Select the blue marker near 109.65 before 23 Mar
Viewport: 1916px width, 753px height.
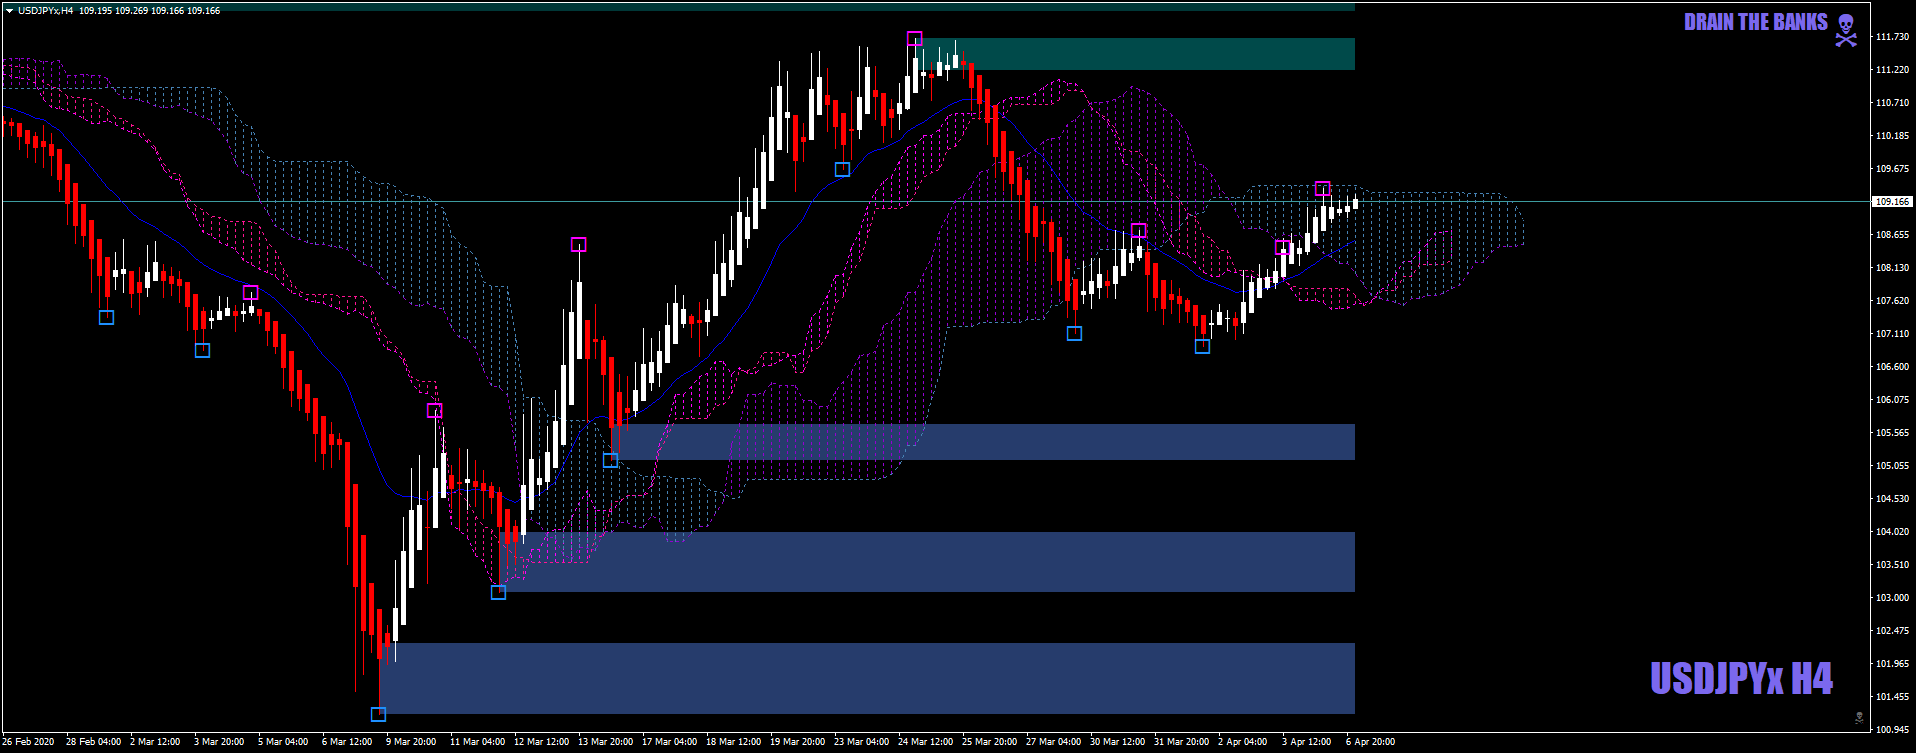842,169
